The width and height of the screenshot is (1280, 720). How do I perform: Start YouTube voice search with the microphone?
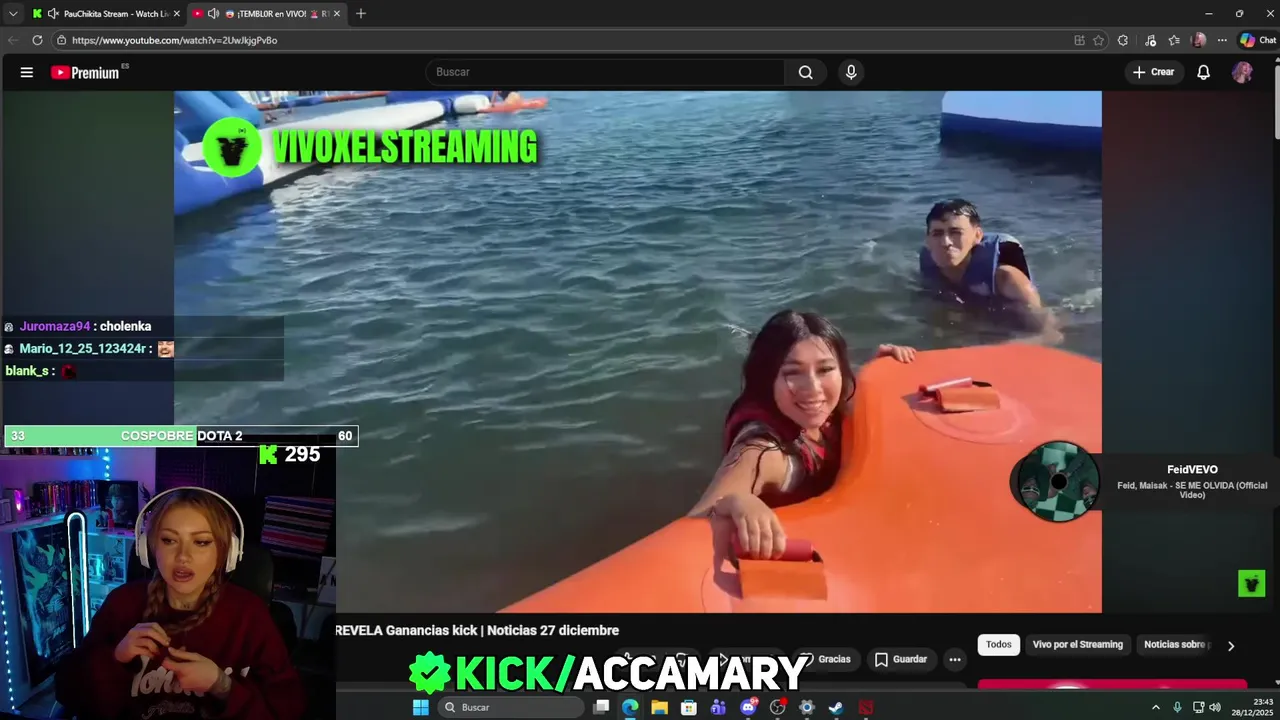851,72
